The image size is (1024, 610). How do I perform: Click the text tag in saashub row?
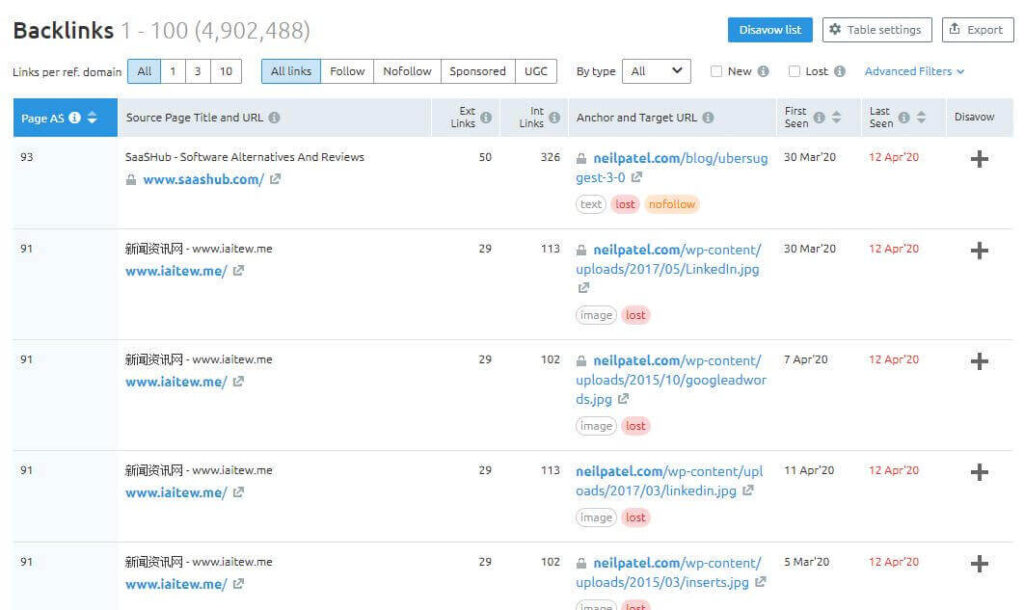click(590, 204)
